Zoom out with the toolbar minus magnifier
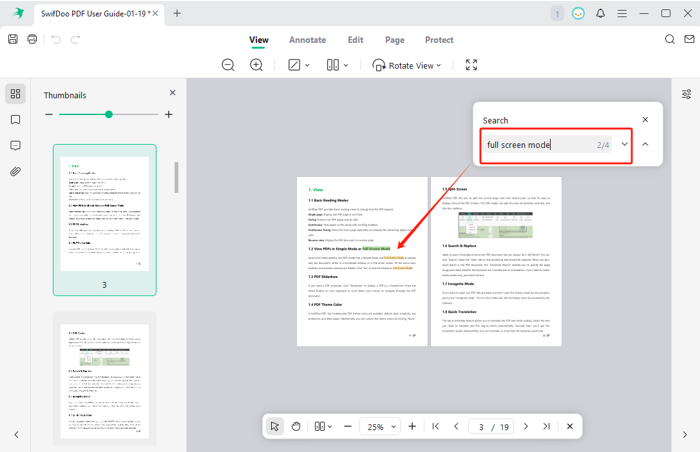700x452 pixels. [x=228, y=65]
